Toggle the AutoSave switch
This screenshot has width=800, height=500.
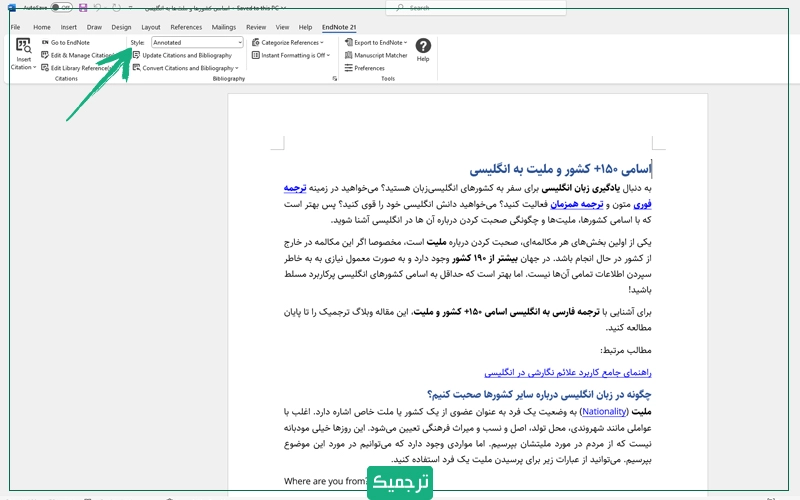[x=61, y=8]
